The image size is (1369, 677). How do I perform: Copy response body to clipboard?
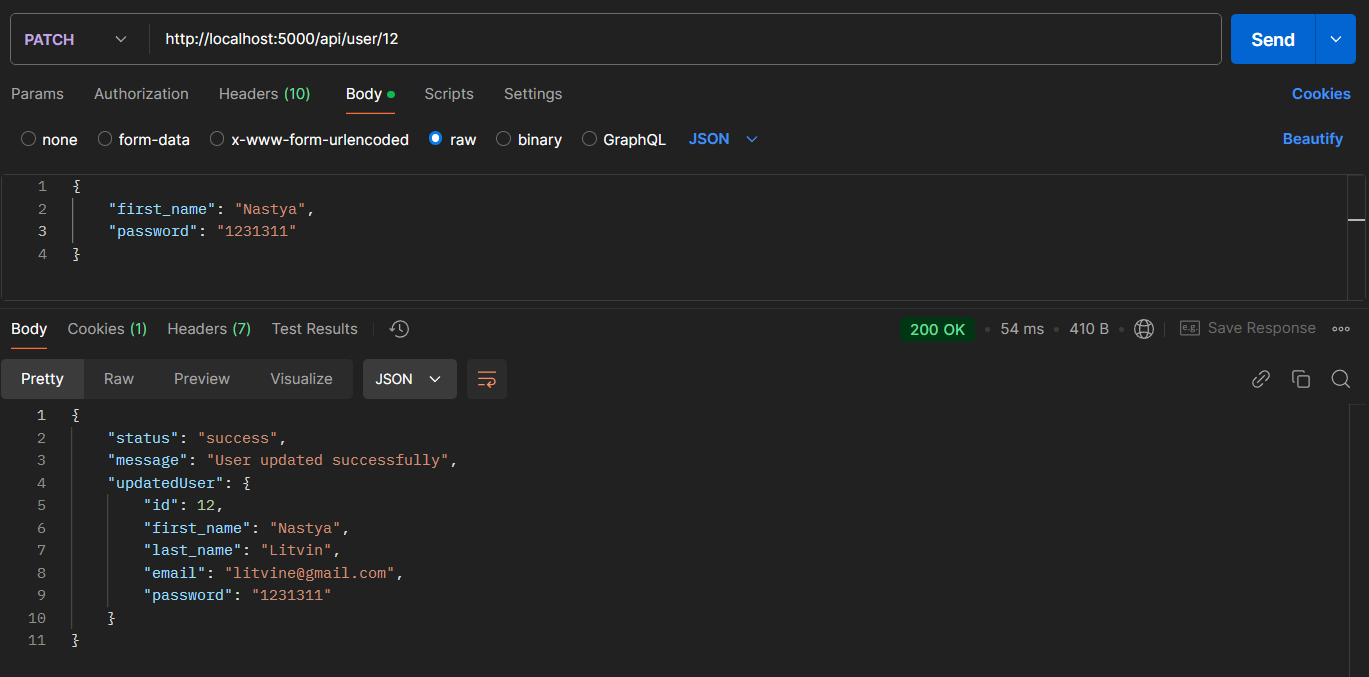(x=1301, y=379)
